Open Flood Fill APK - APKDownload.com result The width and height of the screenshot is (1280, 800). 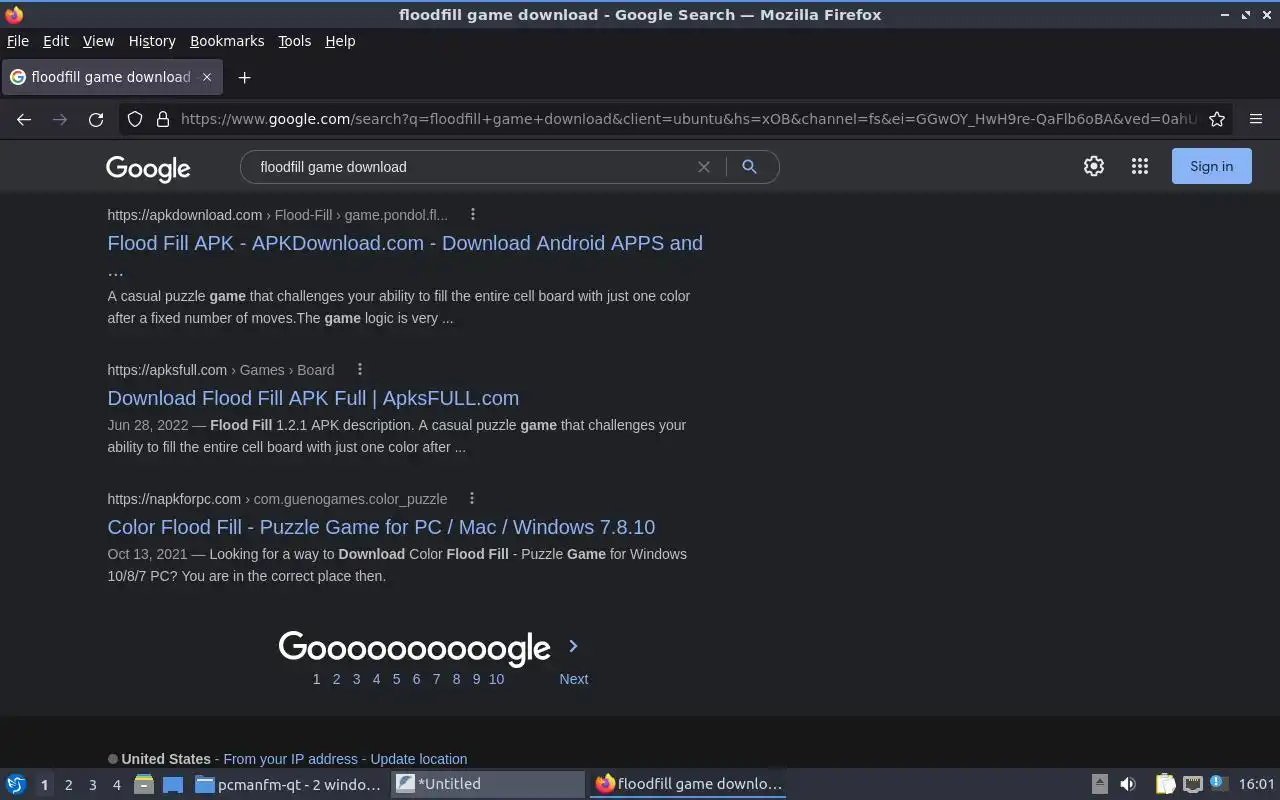[x=405, y=256]
